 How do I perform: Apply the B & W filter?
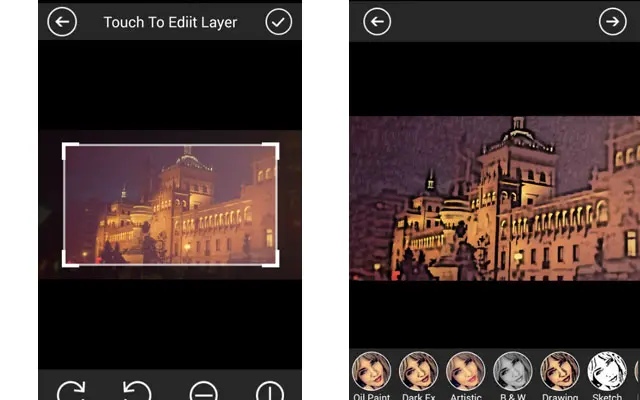pos(512,371)
